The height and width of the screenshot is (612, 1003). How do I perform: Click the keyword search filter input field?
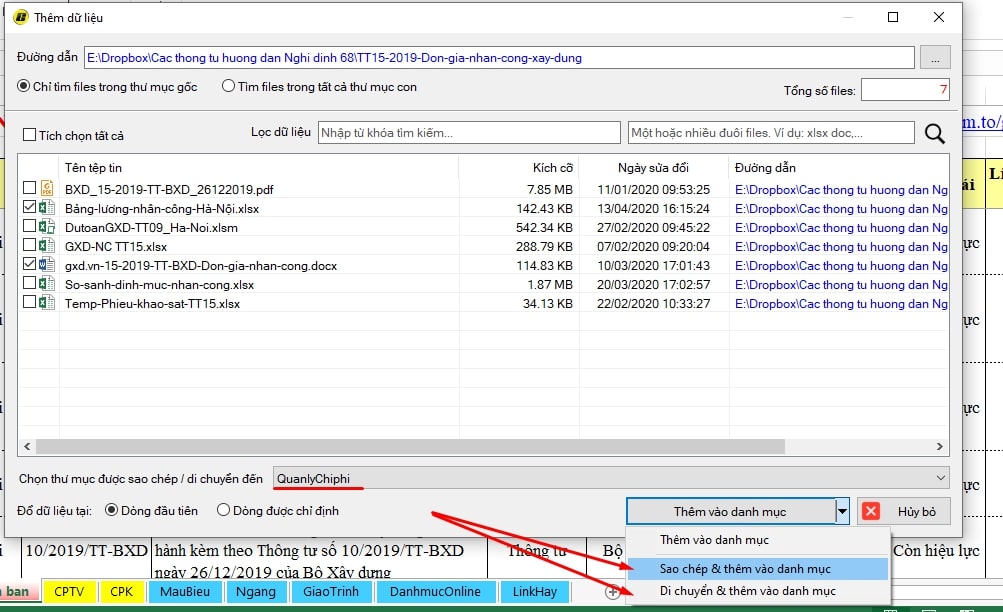[x=467, y=133]
